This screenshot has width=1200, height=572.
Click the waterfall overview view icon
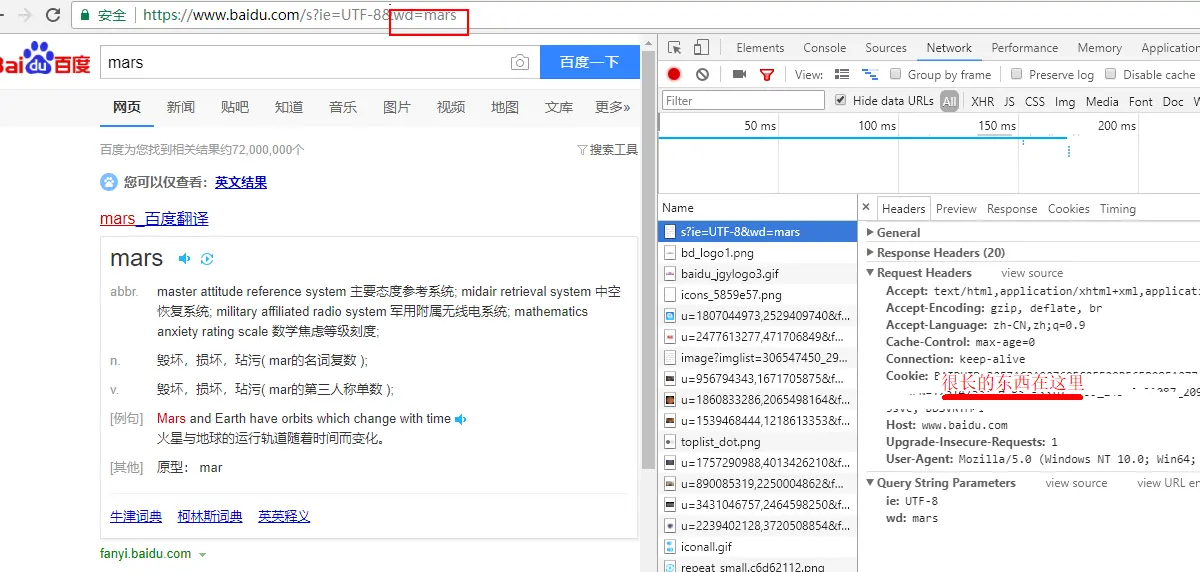[870, 74]
